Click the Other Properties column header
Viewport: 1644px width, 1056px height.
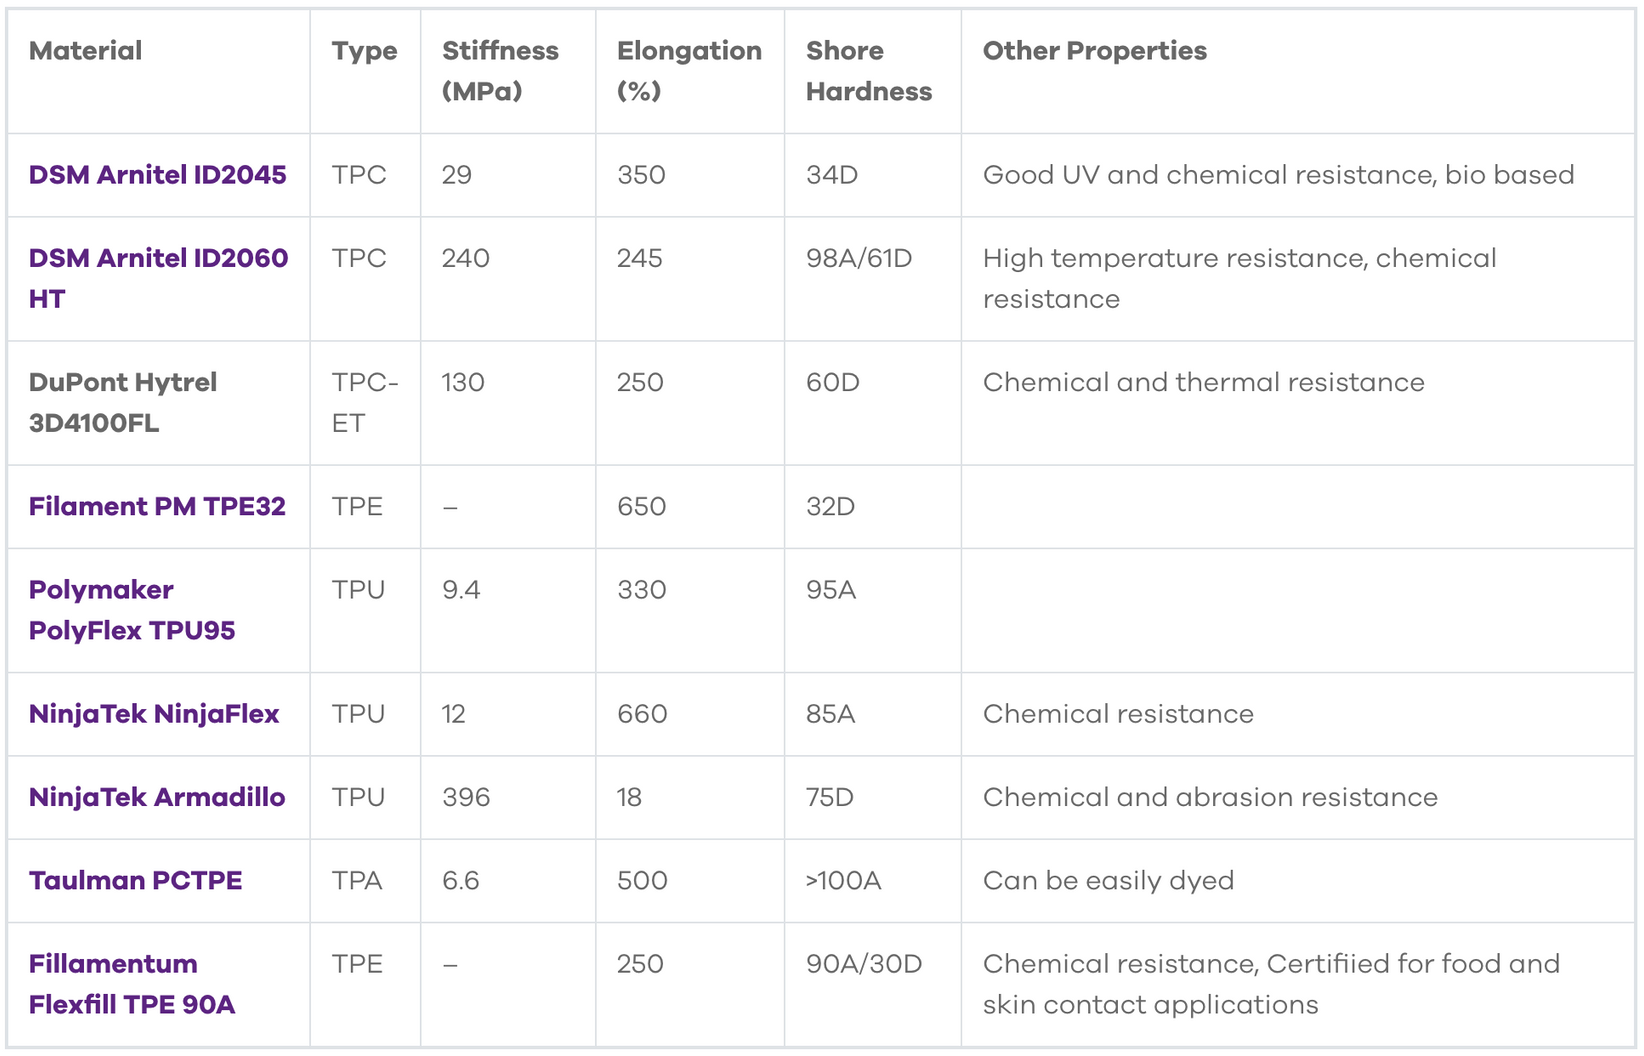(1094, 51)
